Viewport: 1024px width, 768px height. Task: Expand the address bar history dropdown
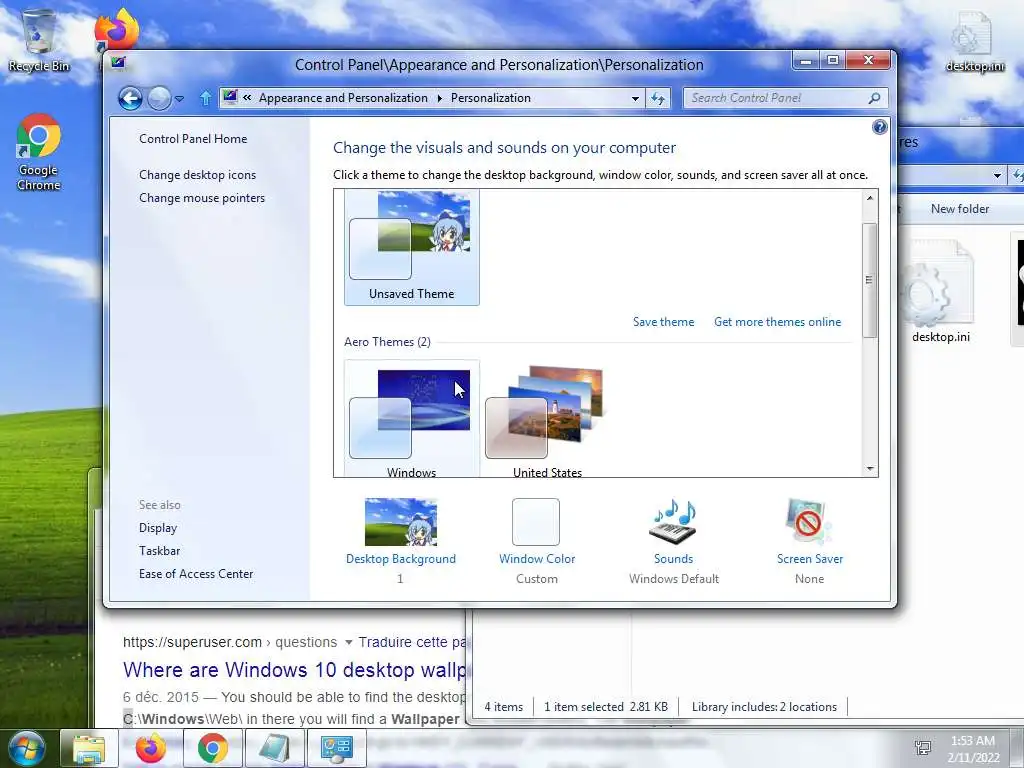pyautogui.click(x=635, y=98)
